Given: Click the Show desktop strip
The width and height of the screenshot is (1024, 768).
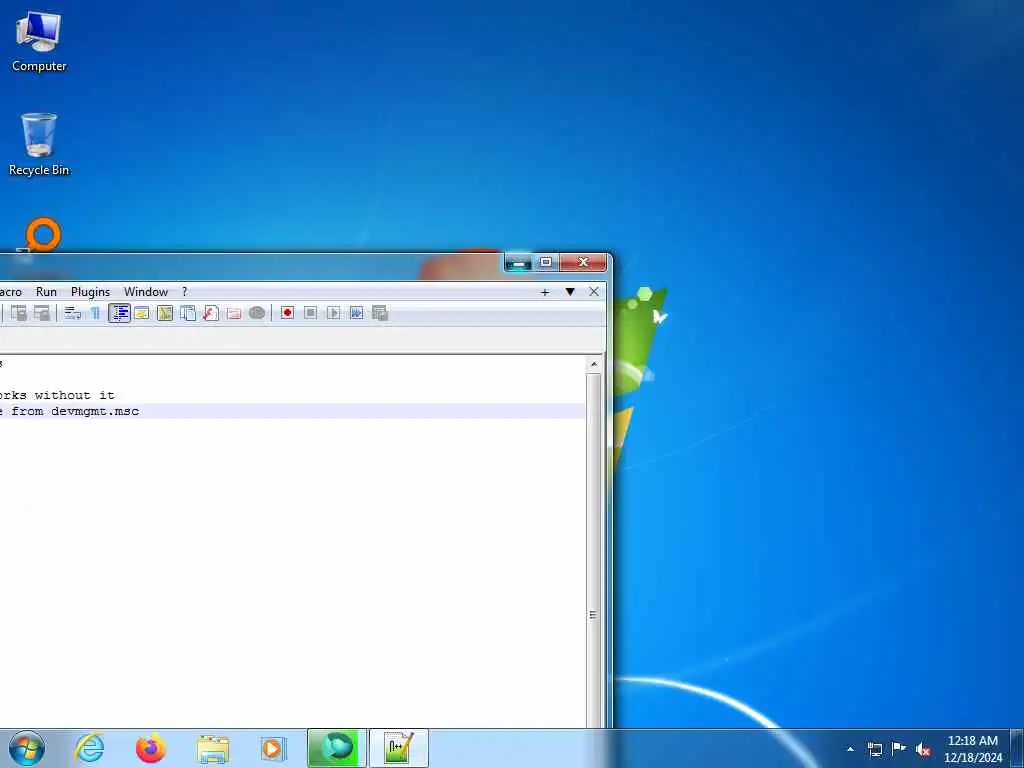Looking at the screenshot, I should [x=1017, y=749].
